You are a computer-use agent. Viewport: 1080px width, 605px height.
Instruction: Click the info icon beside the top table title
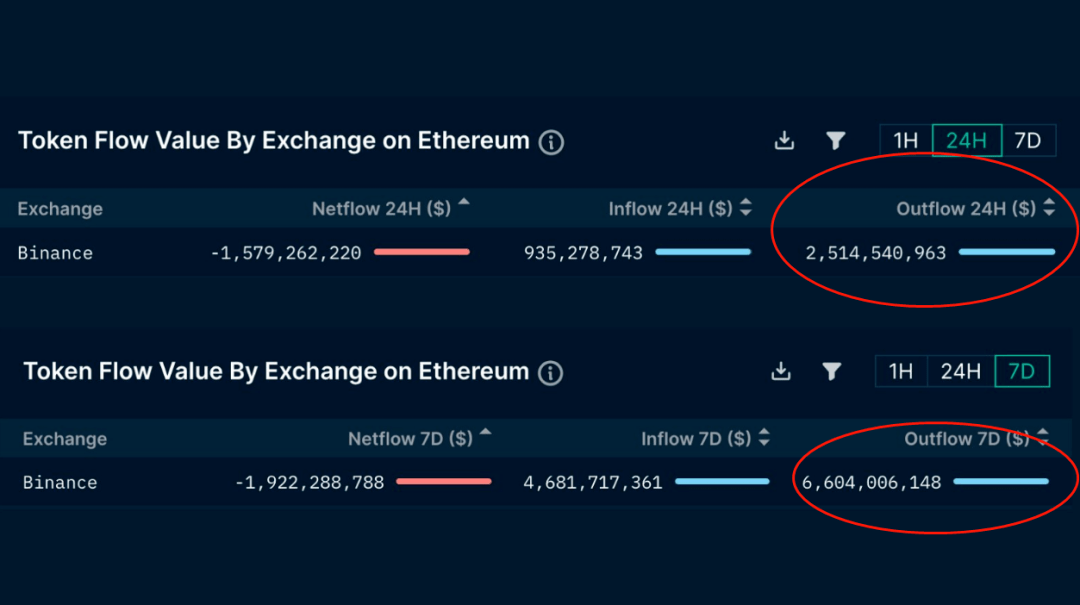pyautogui.click(x=551, y=142)
